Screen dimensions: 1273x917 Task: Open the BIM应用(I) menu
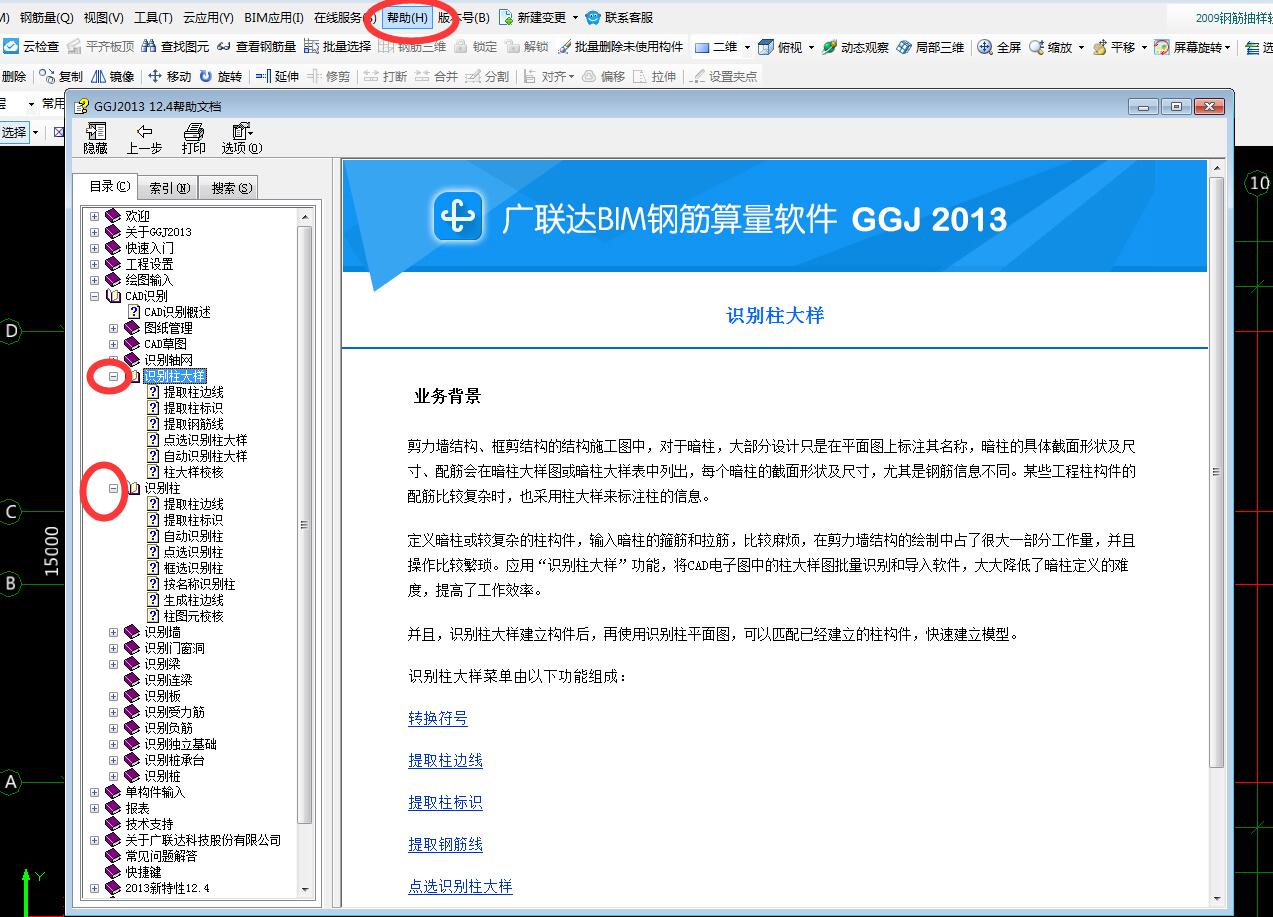coord(274,17)
